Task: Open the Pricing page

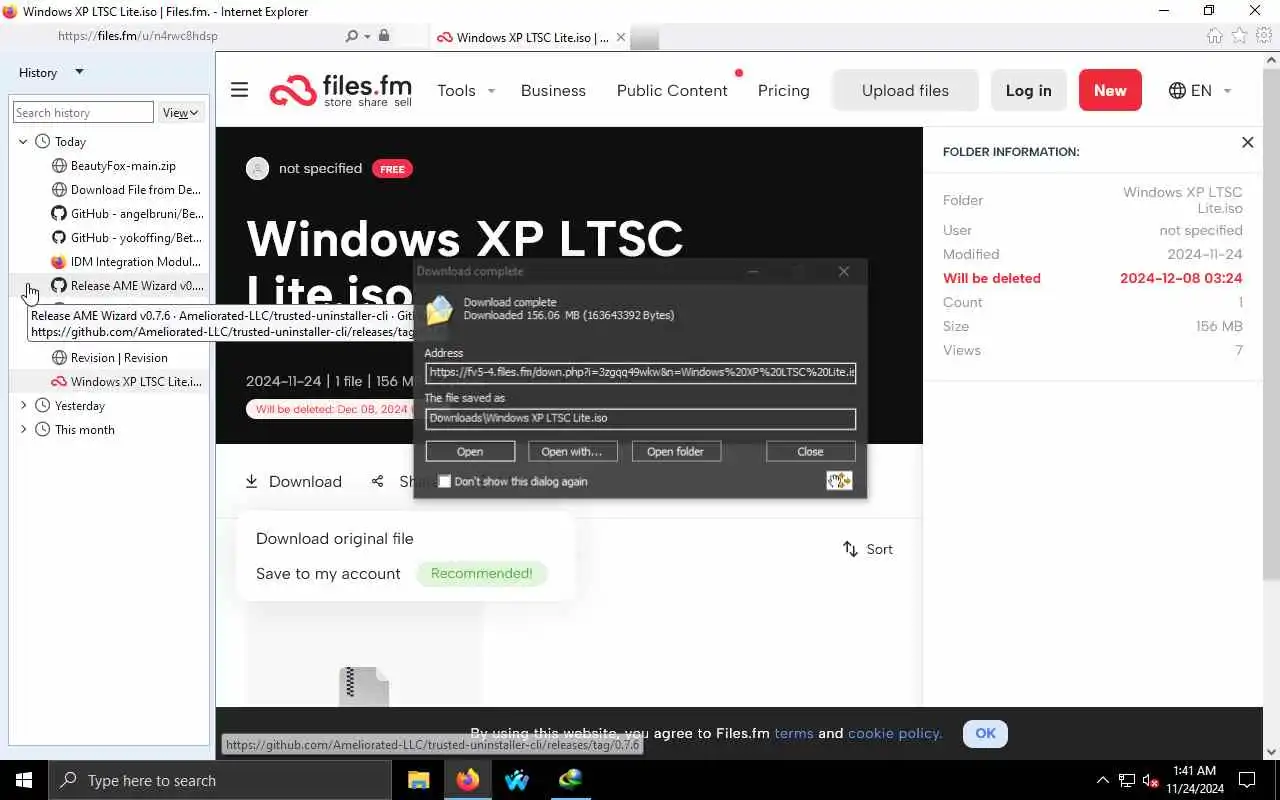Action: tap(783, 90)
